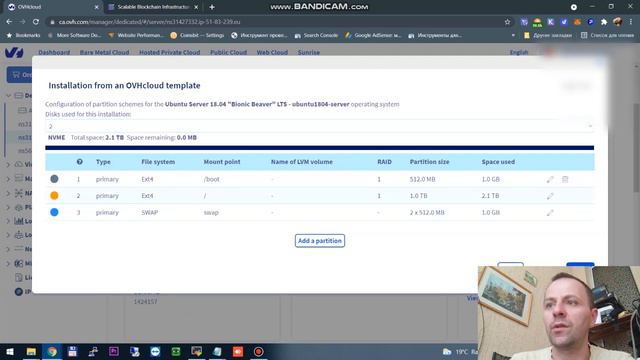The height and width of the screenshot is (360, 640).
Task: Edit the swap partition with its pencil icon
Action: tap(550, 213)
